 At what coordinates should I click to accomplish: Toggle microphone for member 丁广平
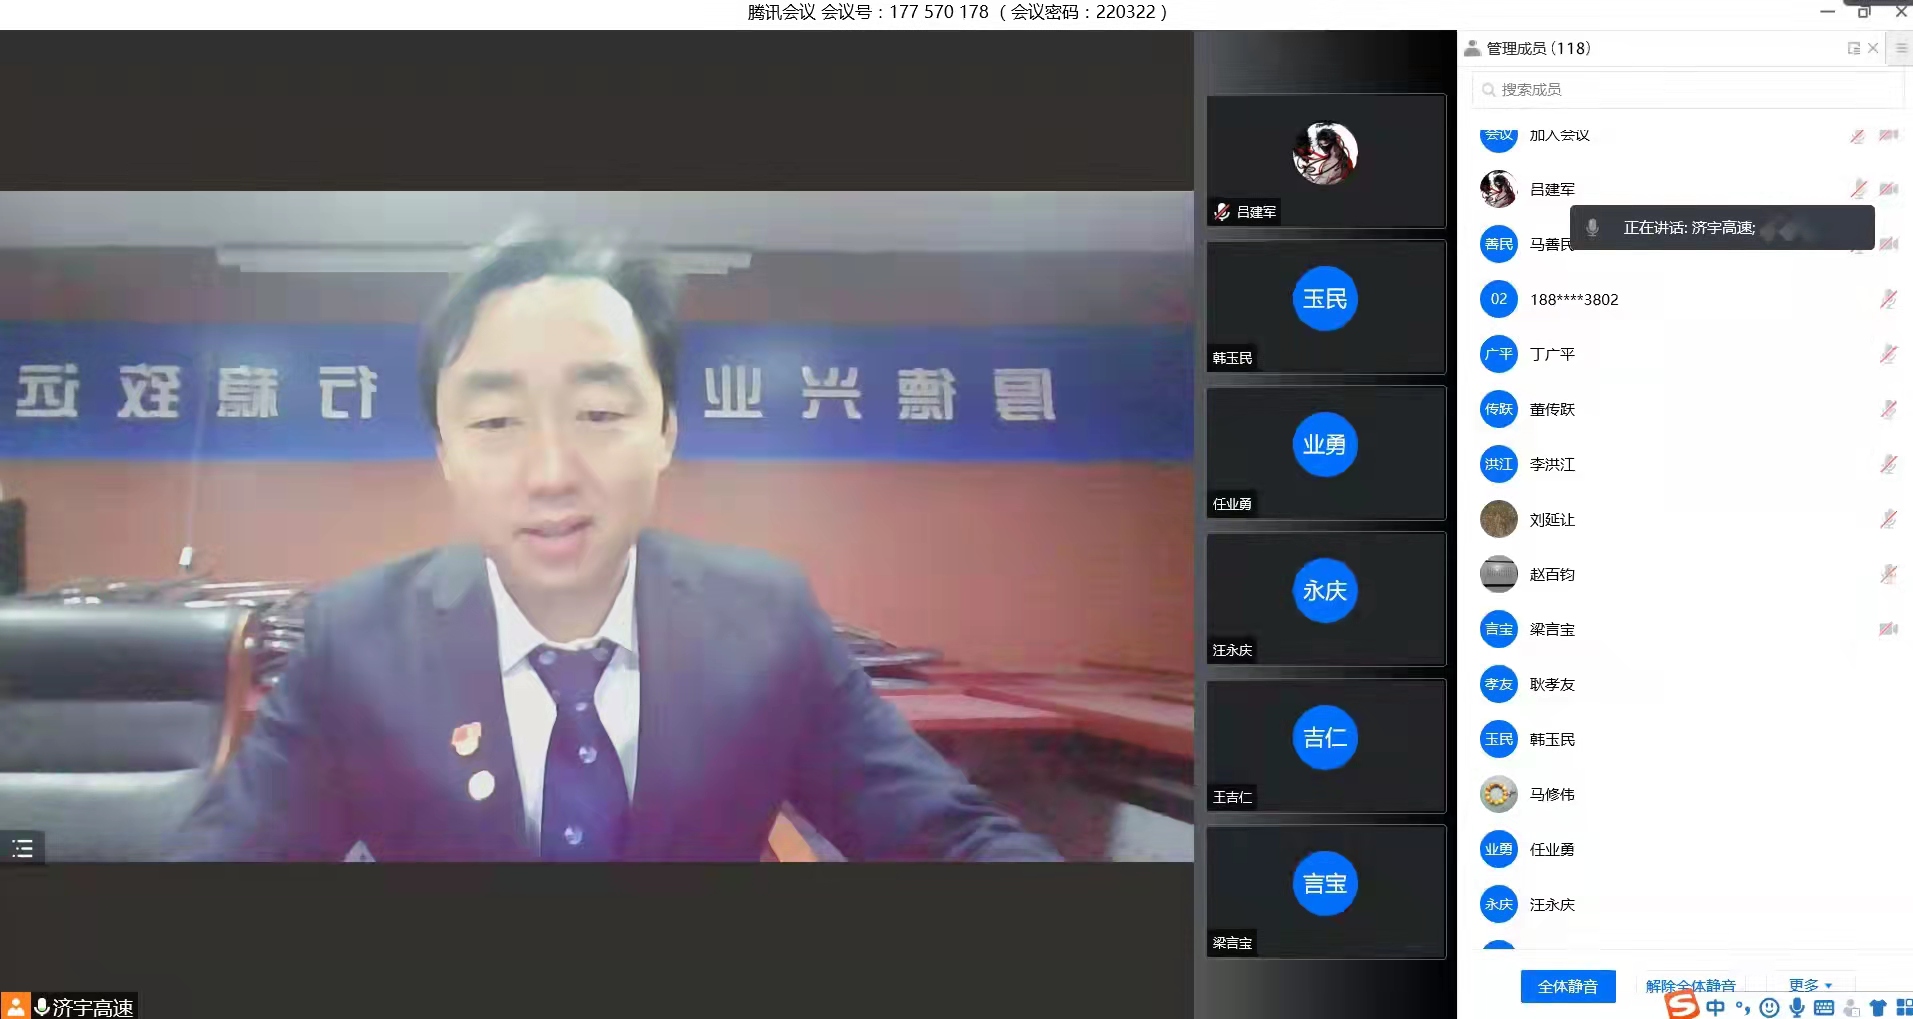pyautogui.click(x=1888, y=354)
